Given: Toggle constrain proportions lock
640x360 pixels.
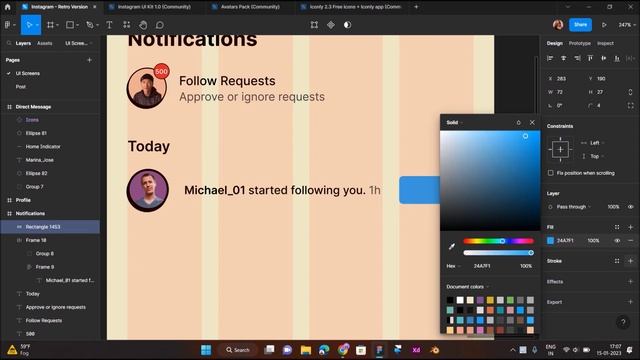Looking at the screenshot, I should pos(631,92).
